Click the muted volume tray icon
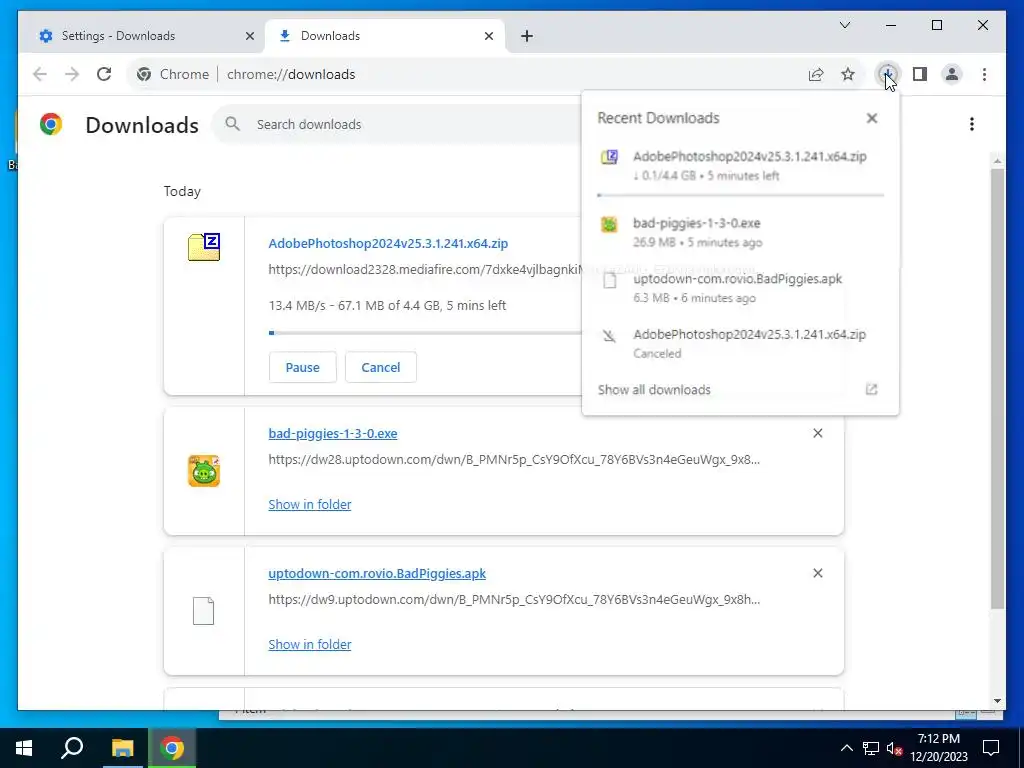Viewport: 1024px width, 768px height. (x=895, y=748)
